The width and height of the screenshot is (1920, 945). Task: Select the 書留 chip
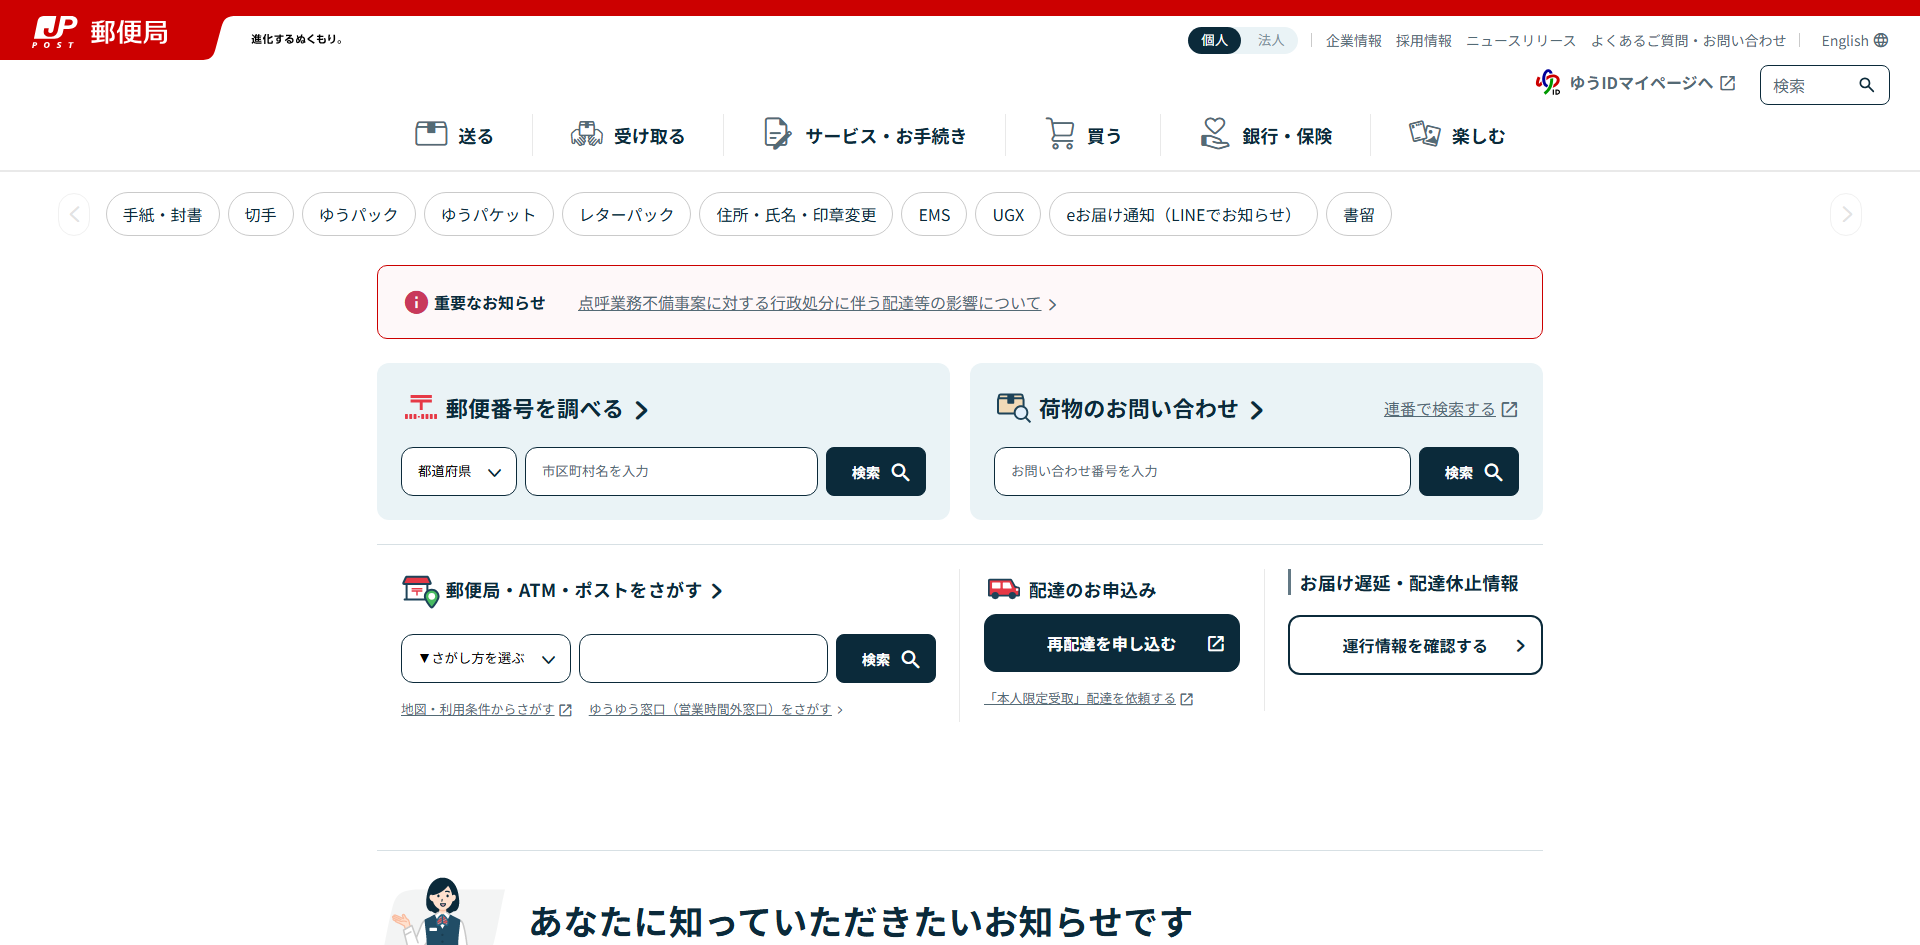1359,214
